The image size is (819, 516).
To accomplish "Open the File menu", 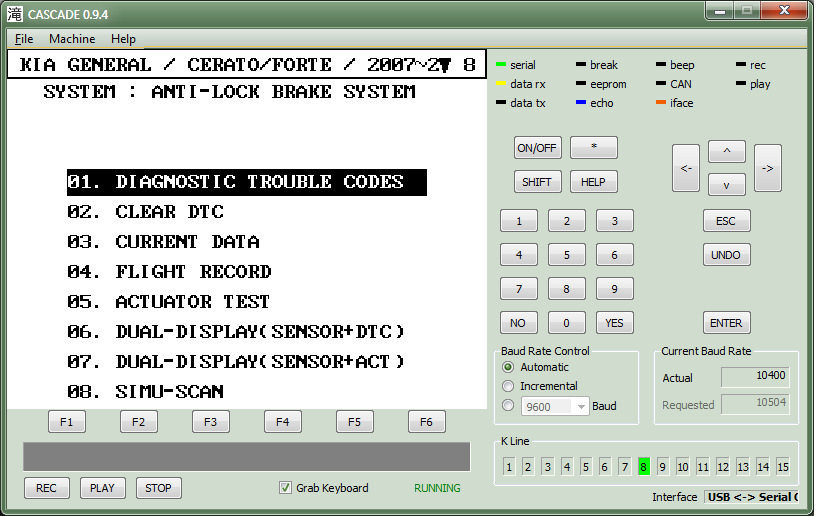I will (x=24, y=39).
